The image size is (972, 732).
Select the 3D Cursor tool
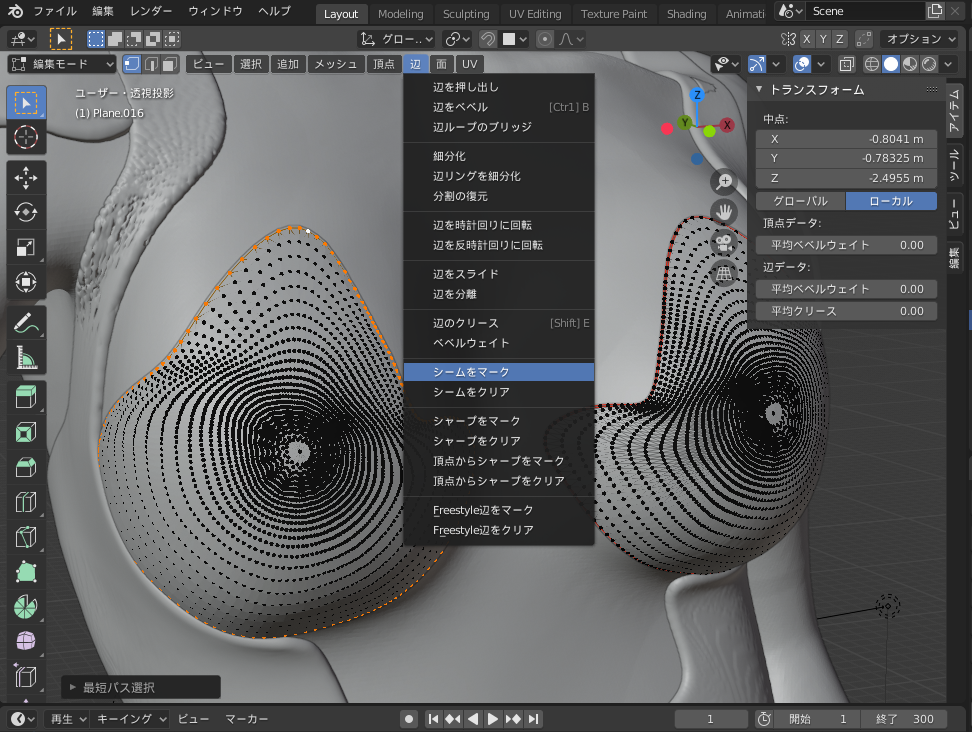coord(26,137)
